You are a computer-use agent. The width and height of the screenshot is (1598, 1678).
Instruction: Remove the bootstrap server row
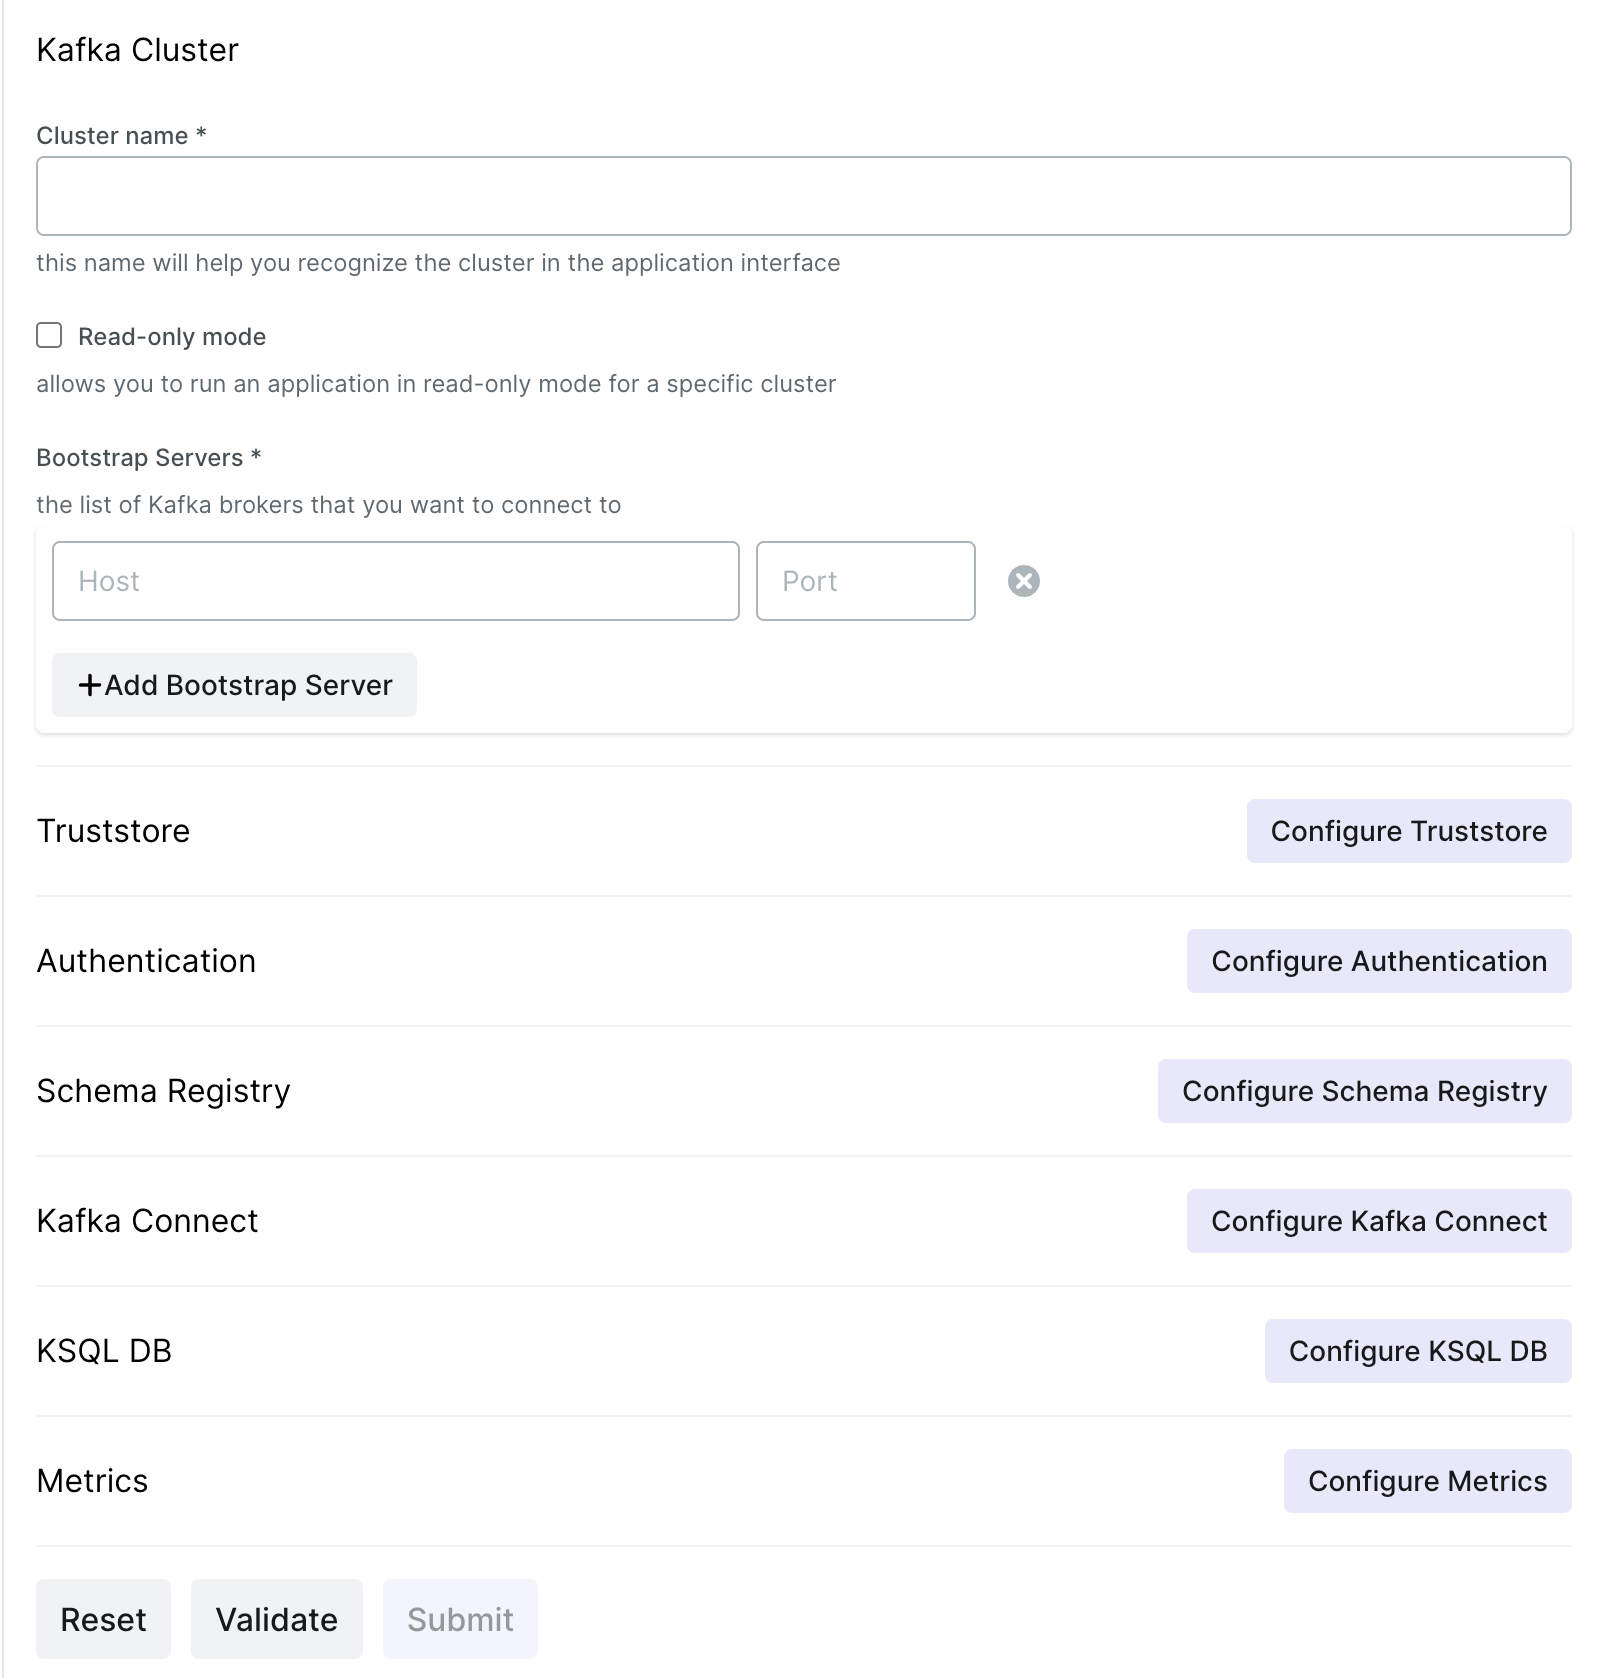1023,581
